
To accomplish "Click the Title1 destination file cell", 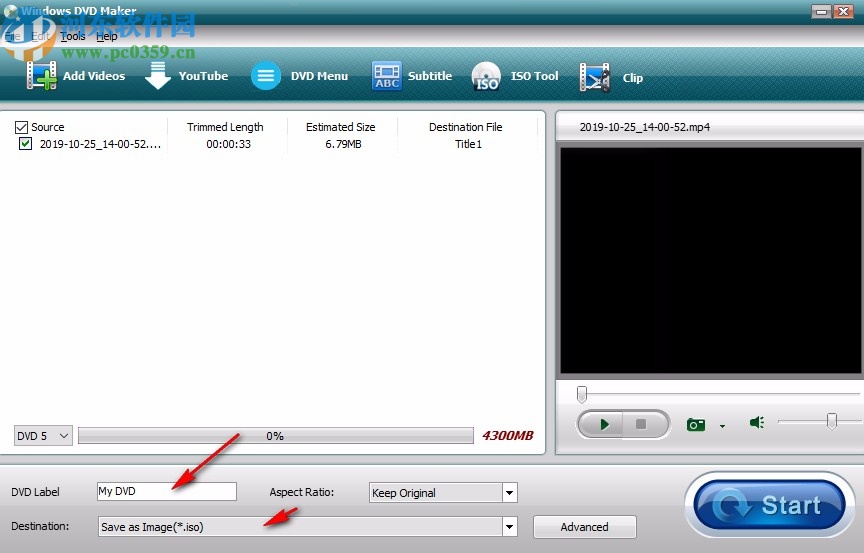I will coord(468,144).
